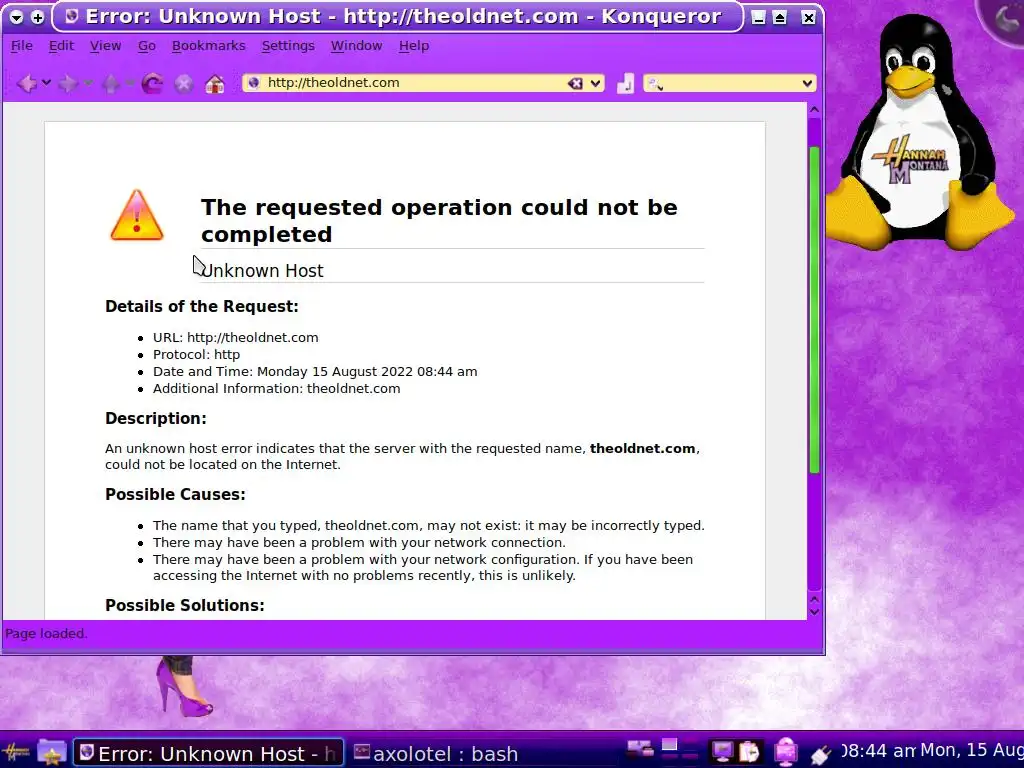This screenshot has height=768, width=1024.
Task: Click the Tux penguin desktop widget
Action: [920, 131]
